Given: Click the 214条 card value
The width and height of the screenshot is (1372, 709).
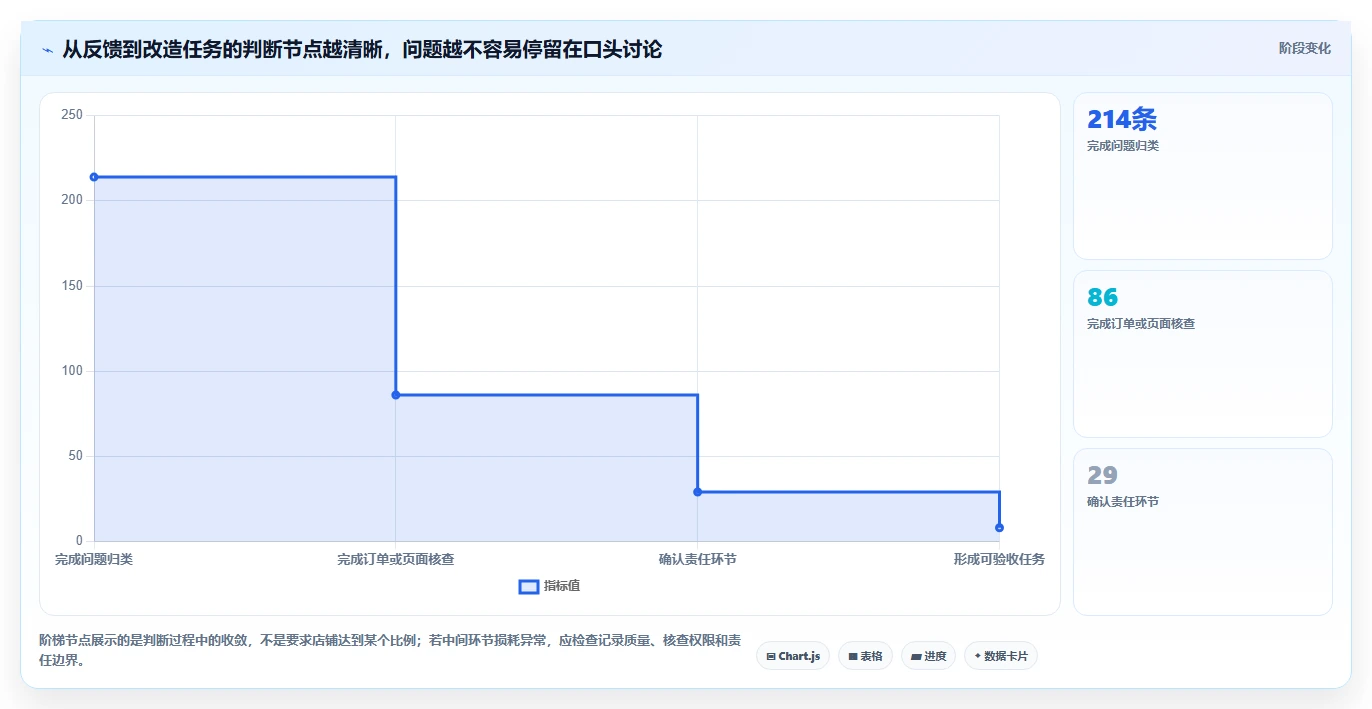Looking at the screenshot, I should click(1122, 120).
